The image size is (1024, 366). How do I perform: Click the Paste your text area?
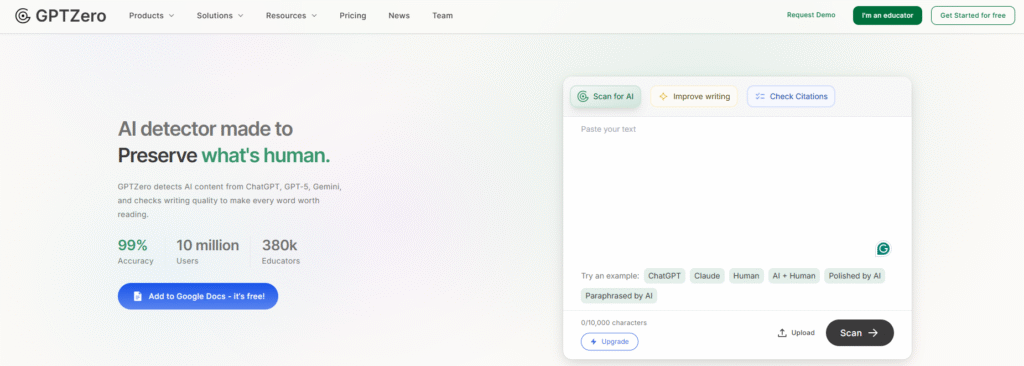(737, 190)
